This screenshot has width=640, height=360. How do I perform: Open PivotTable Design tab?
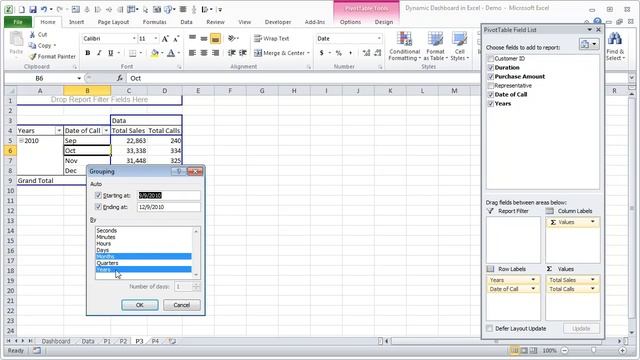pyautogui.click(x=384, y=22)
